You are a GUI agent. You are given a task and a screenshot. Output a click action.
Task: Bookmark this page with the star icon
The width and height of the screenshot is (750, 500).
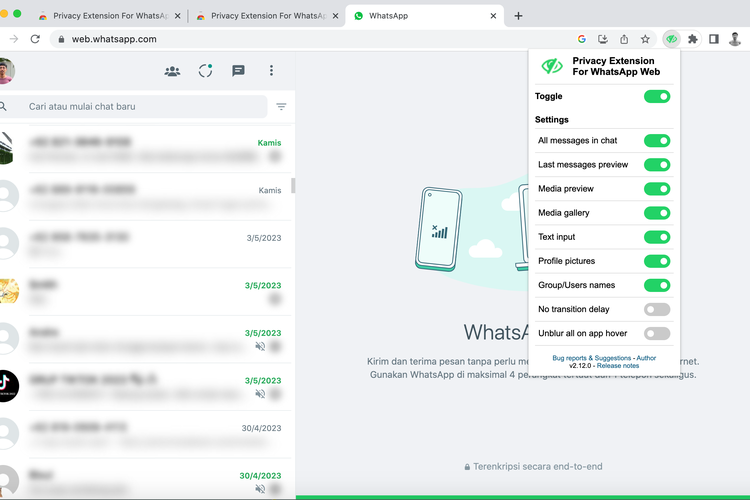[x=645, y=39]
